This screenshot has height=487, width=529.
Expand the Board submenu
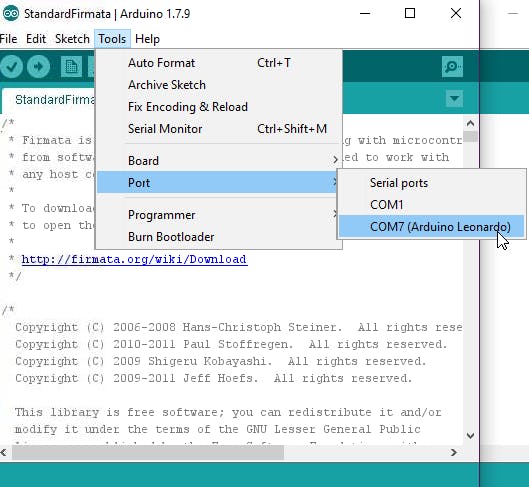(x=219, y=161)
